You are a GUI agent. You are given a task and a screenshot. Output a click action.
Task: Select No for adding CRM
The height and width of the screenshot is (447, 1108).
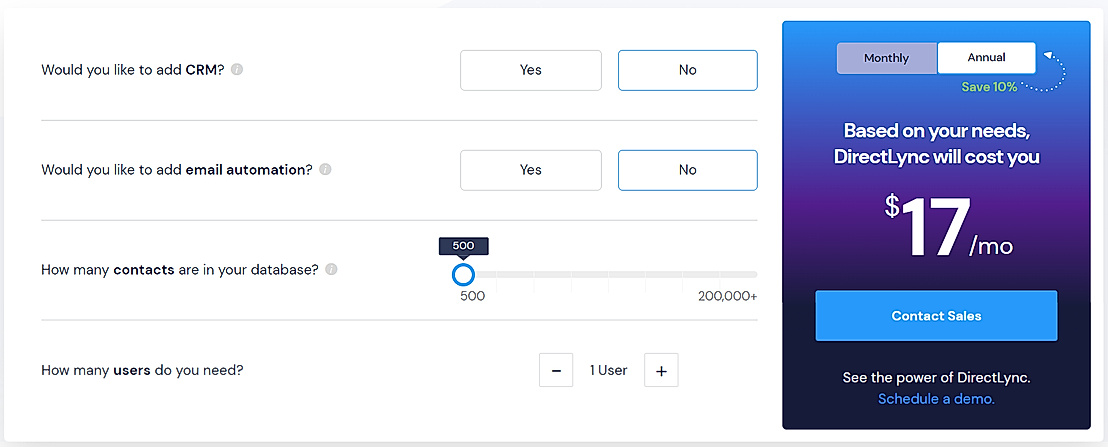[687, 70]
